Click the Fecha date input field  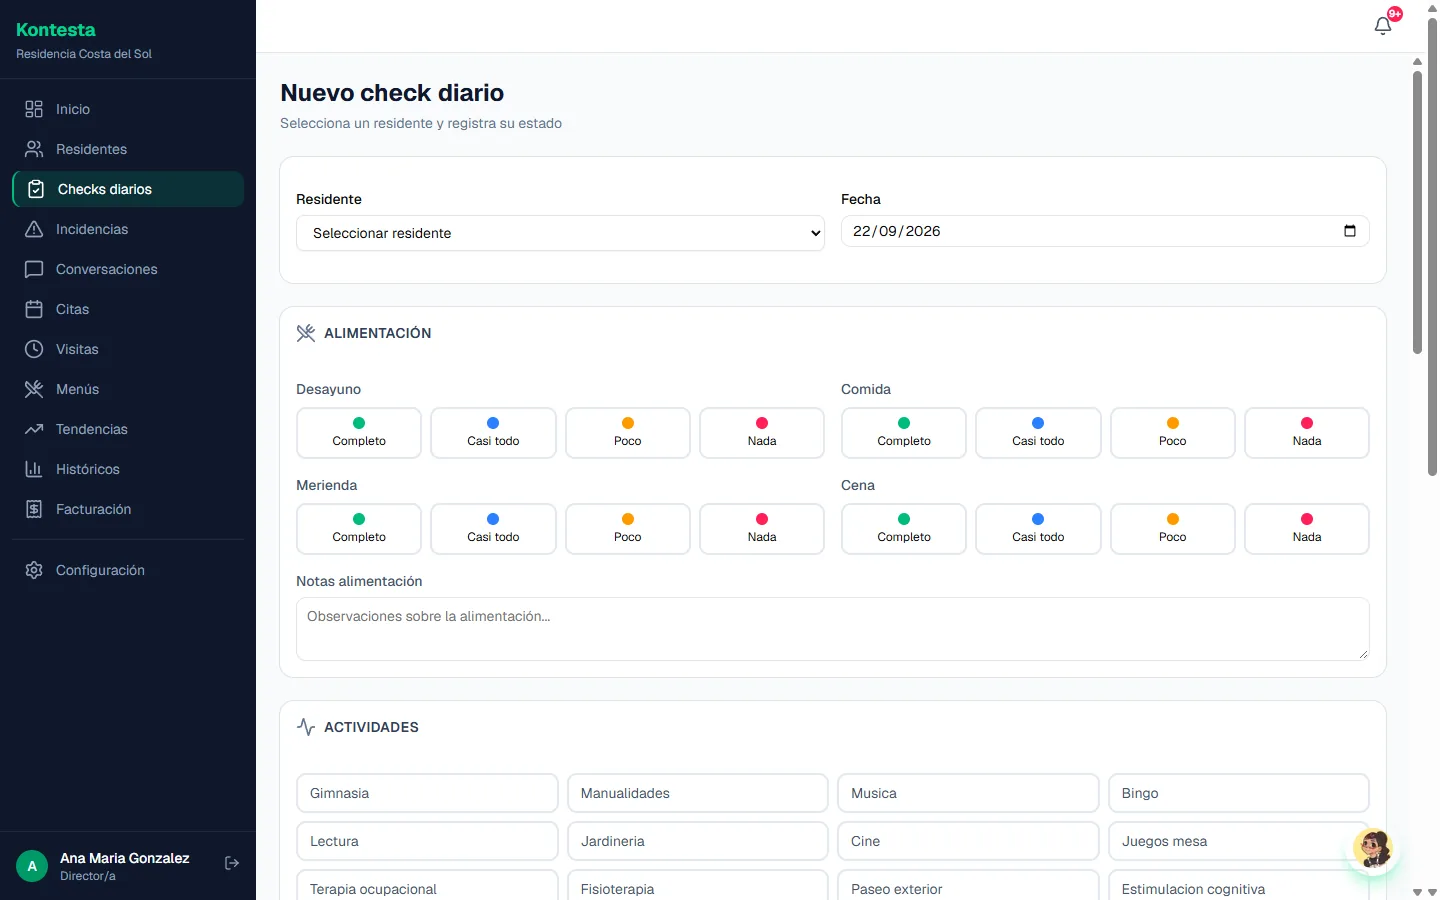click(1105, 231)
